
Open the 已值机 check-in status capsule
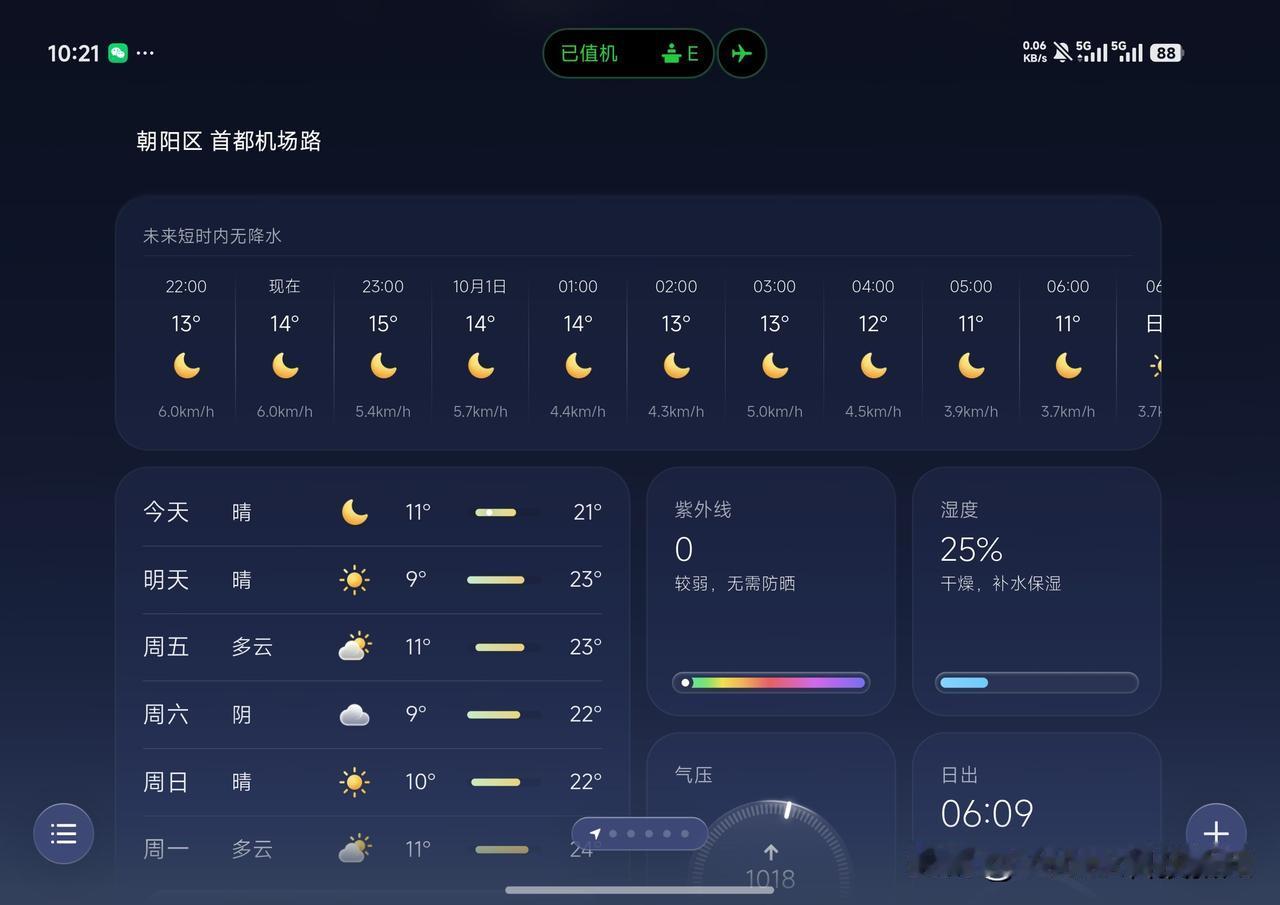(x=628, y=53)
